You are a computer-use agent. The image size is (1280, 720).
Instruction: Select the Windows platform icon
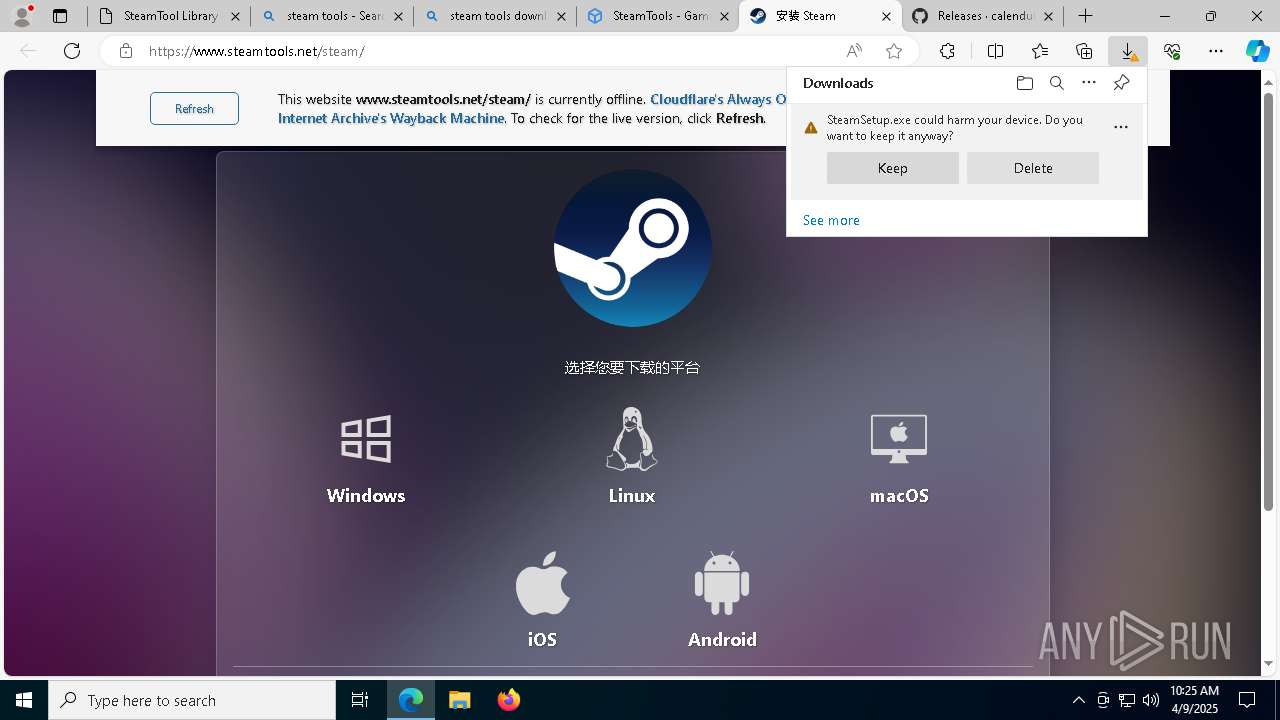pos(366,439)
